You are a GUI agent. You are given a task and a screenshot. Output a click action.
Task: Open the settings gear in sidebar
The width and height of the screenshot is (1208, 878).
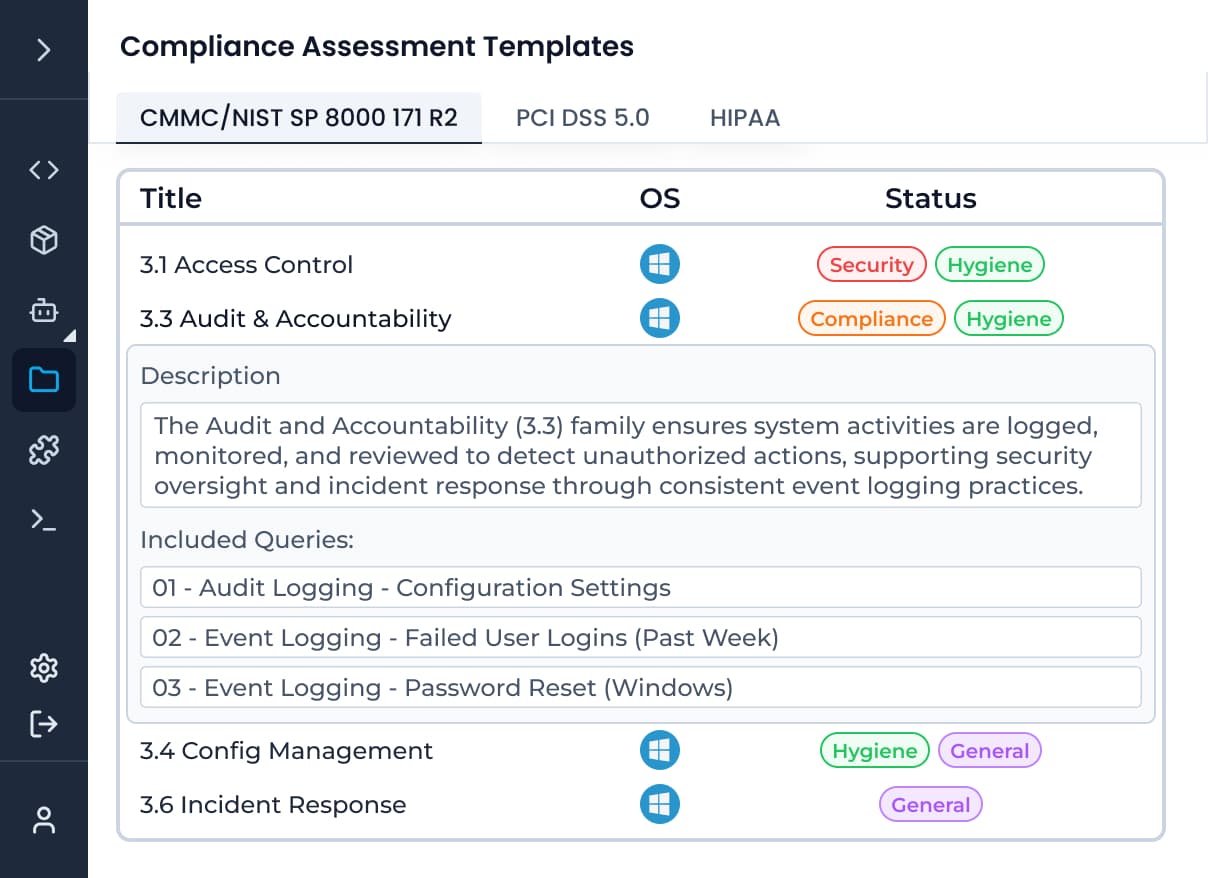[x=44, y=668]
